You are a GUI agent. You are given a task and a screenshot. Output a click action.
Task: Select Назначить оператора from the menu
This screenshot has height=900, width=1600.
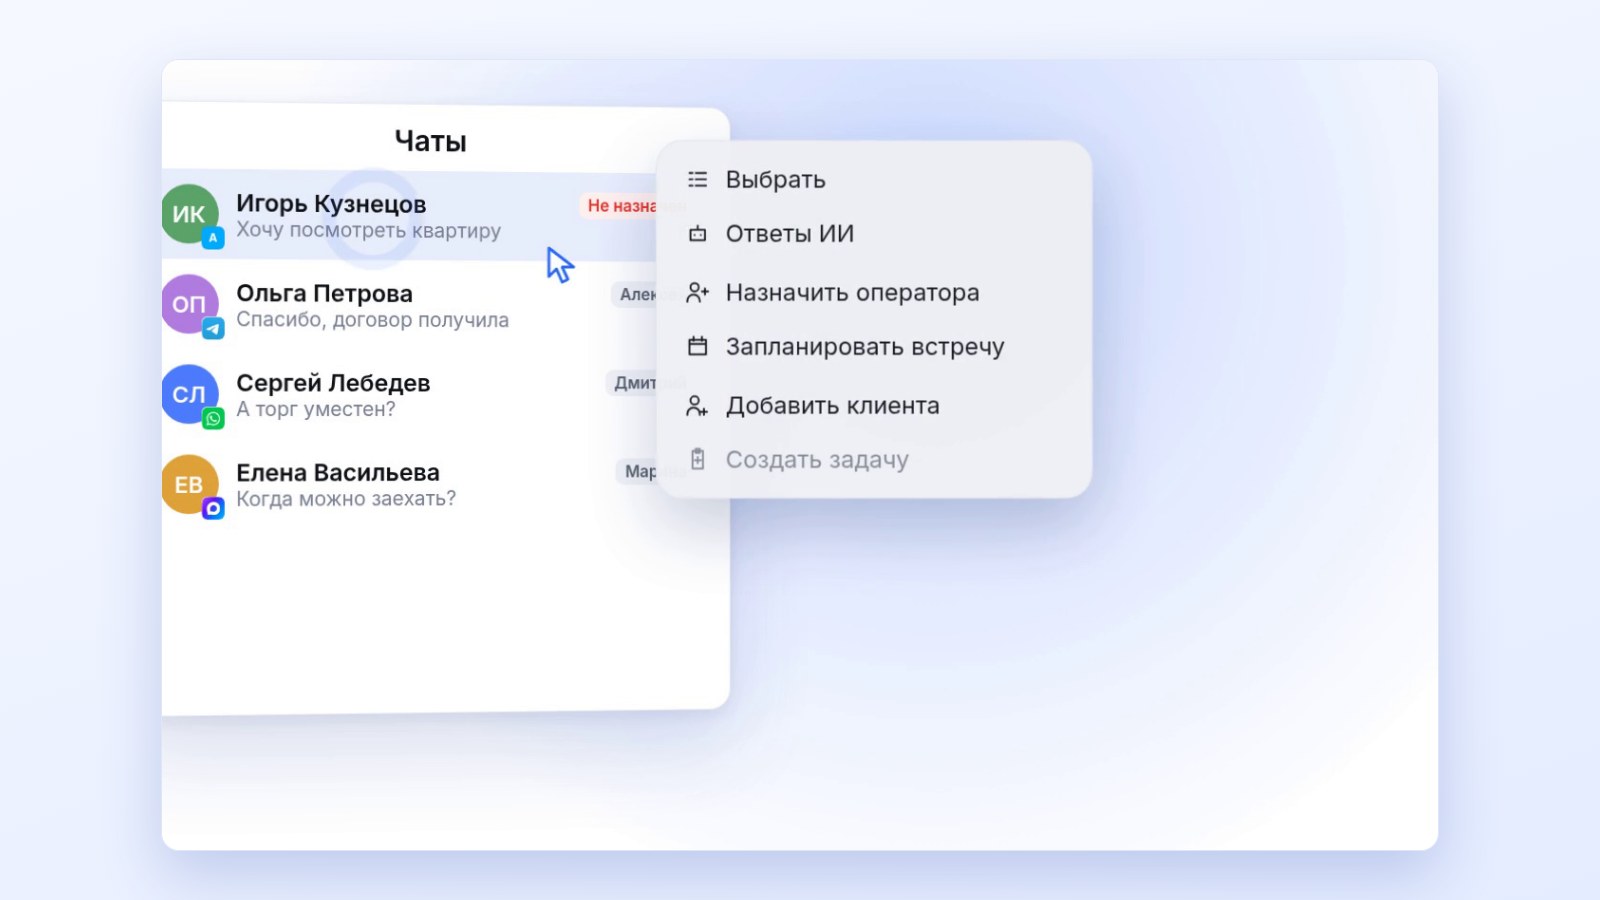873,292
